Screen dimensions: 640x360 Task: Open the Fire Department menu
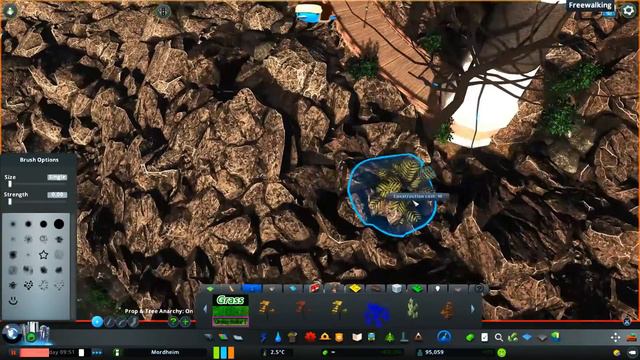pos(325,337)
